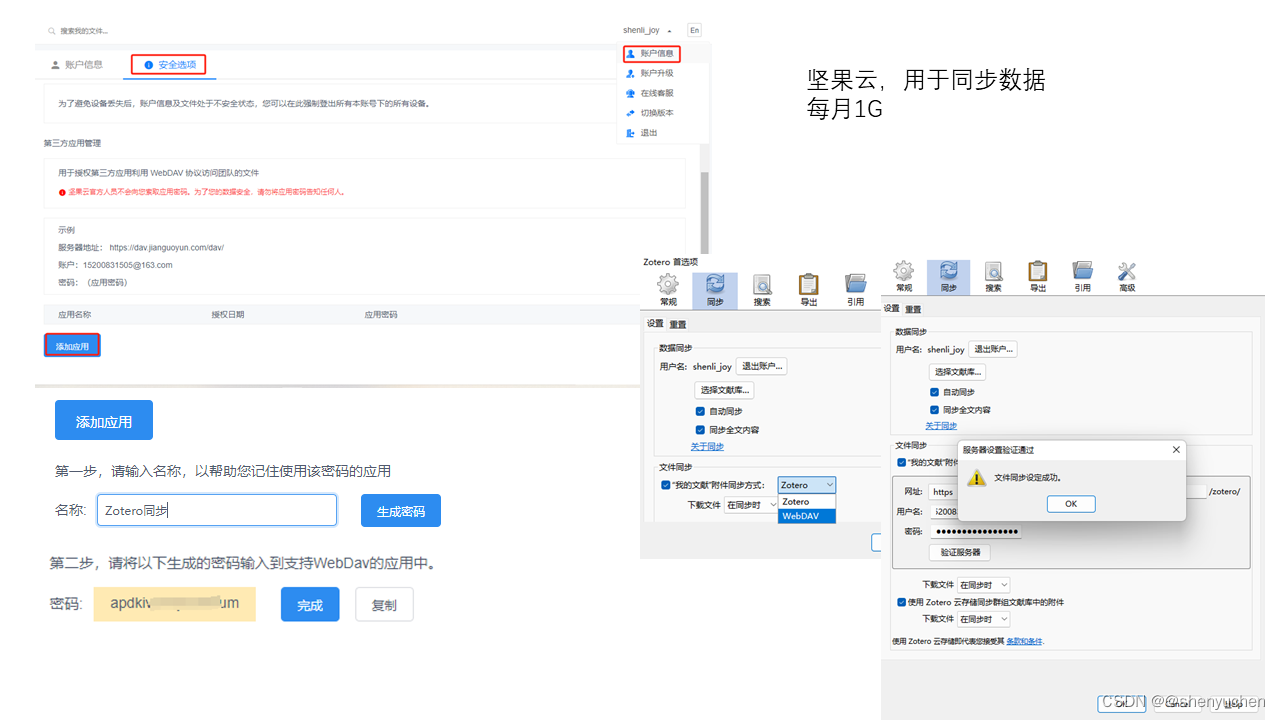Toggle the "我的文献"附件同步方式 checkbox
Screen dimensions: 1280x720
tap(666, 485)
